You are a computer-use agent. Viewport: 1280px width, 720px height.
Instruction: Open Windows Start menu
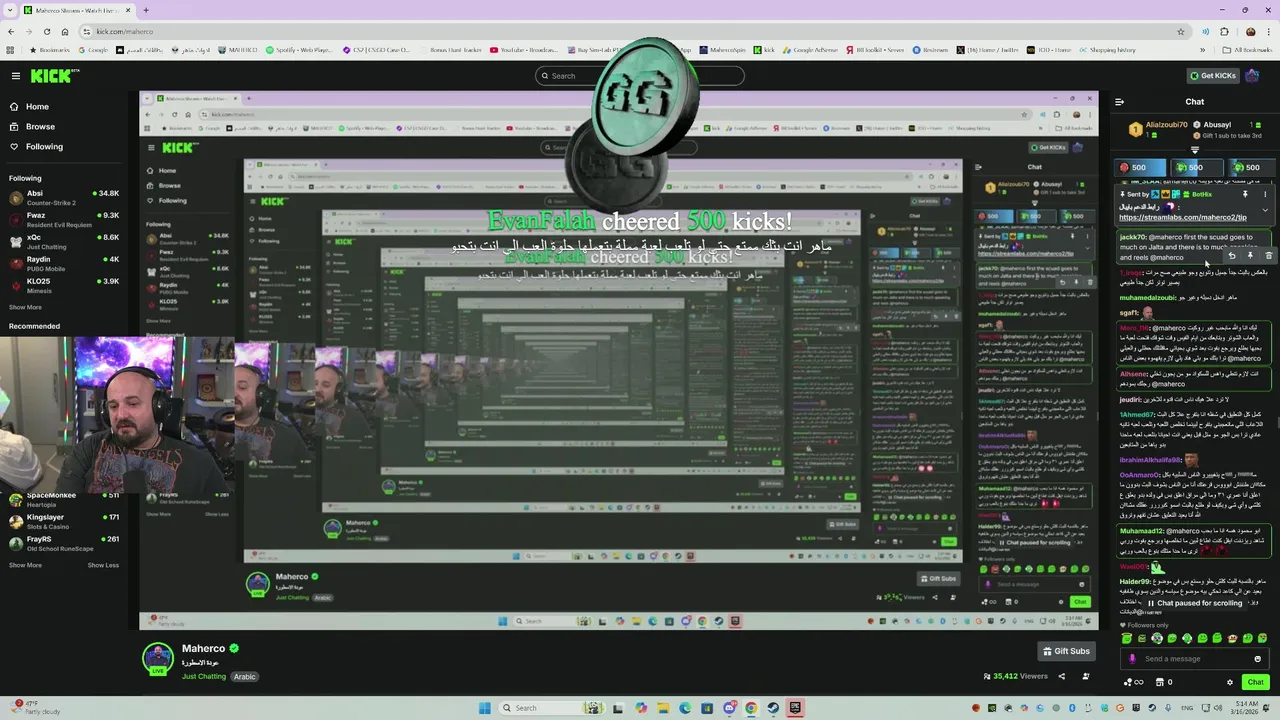[485, 708]
